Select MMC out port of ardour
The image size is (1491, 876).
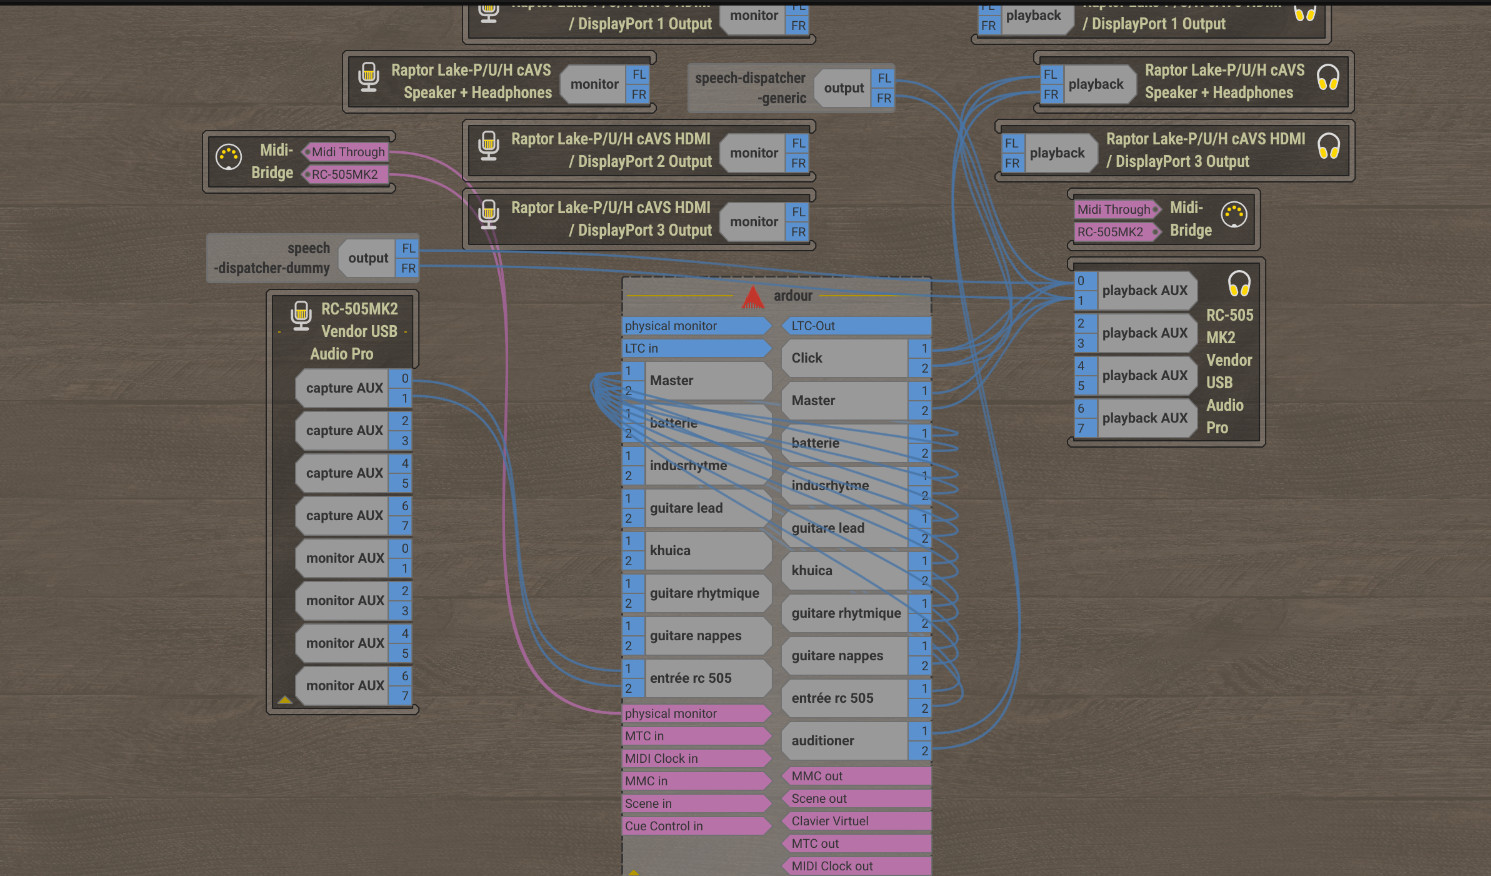pos(855,776)
